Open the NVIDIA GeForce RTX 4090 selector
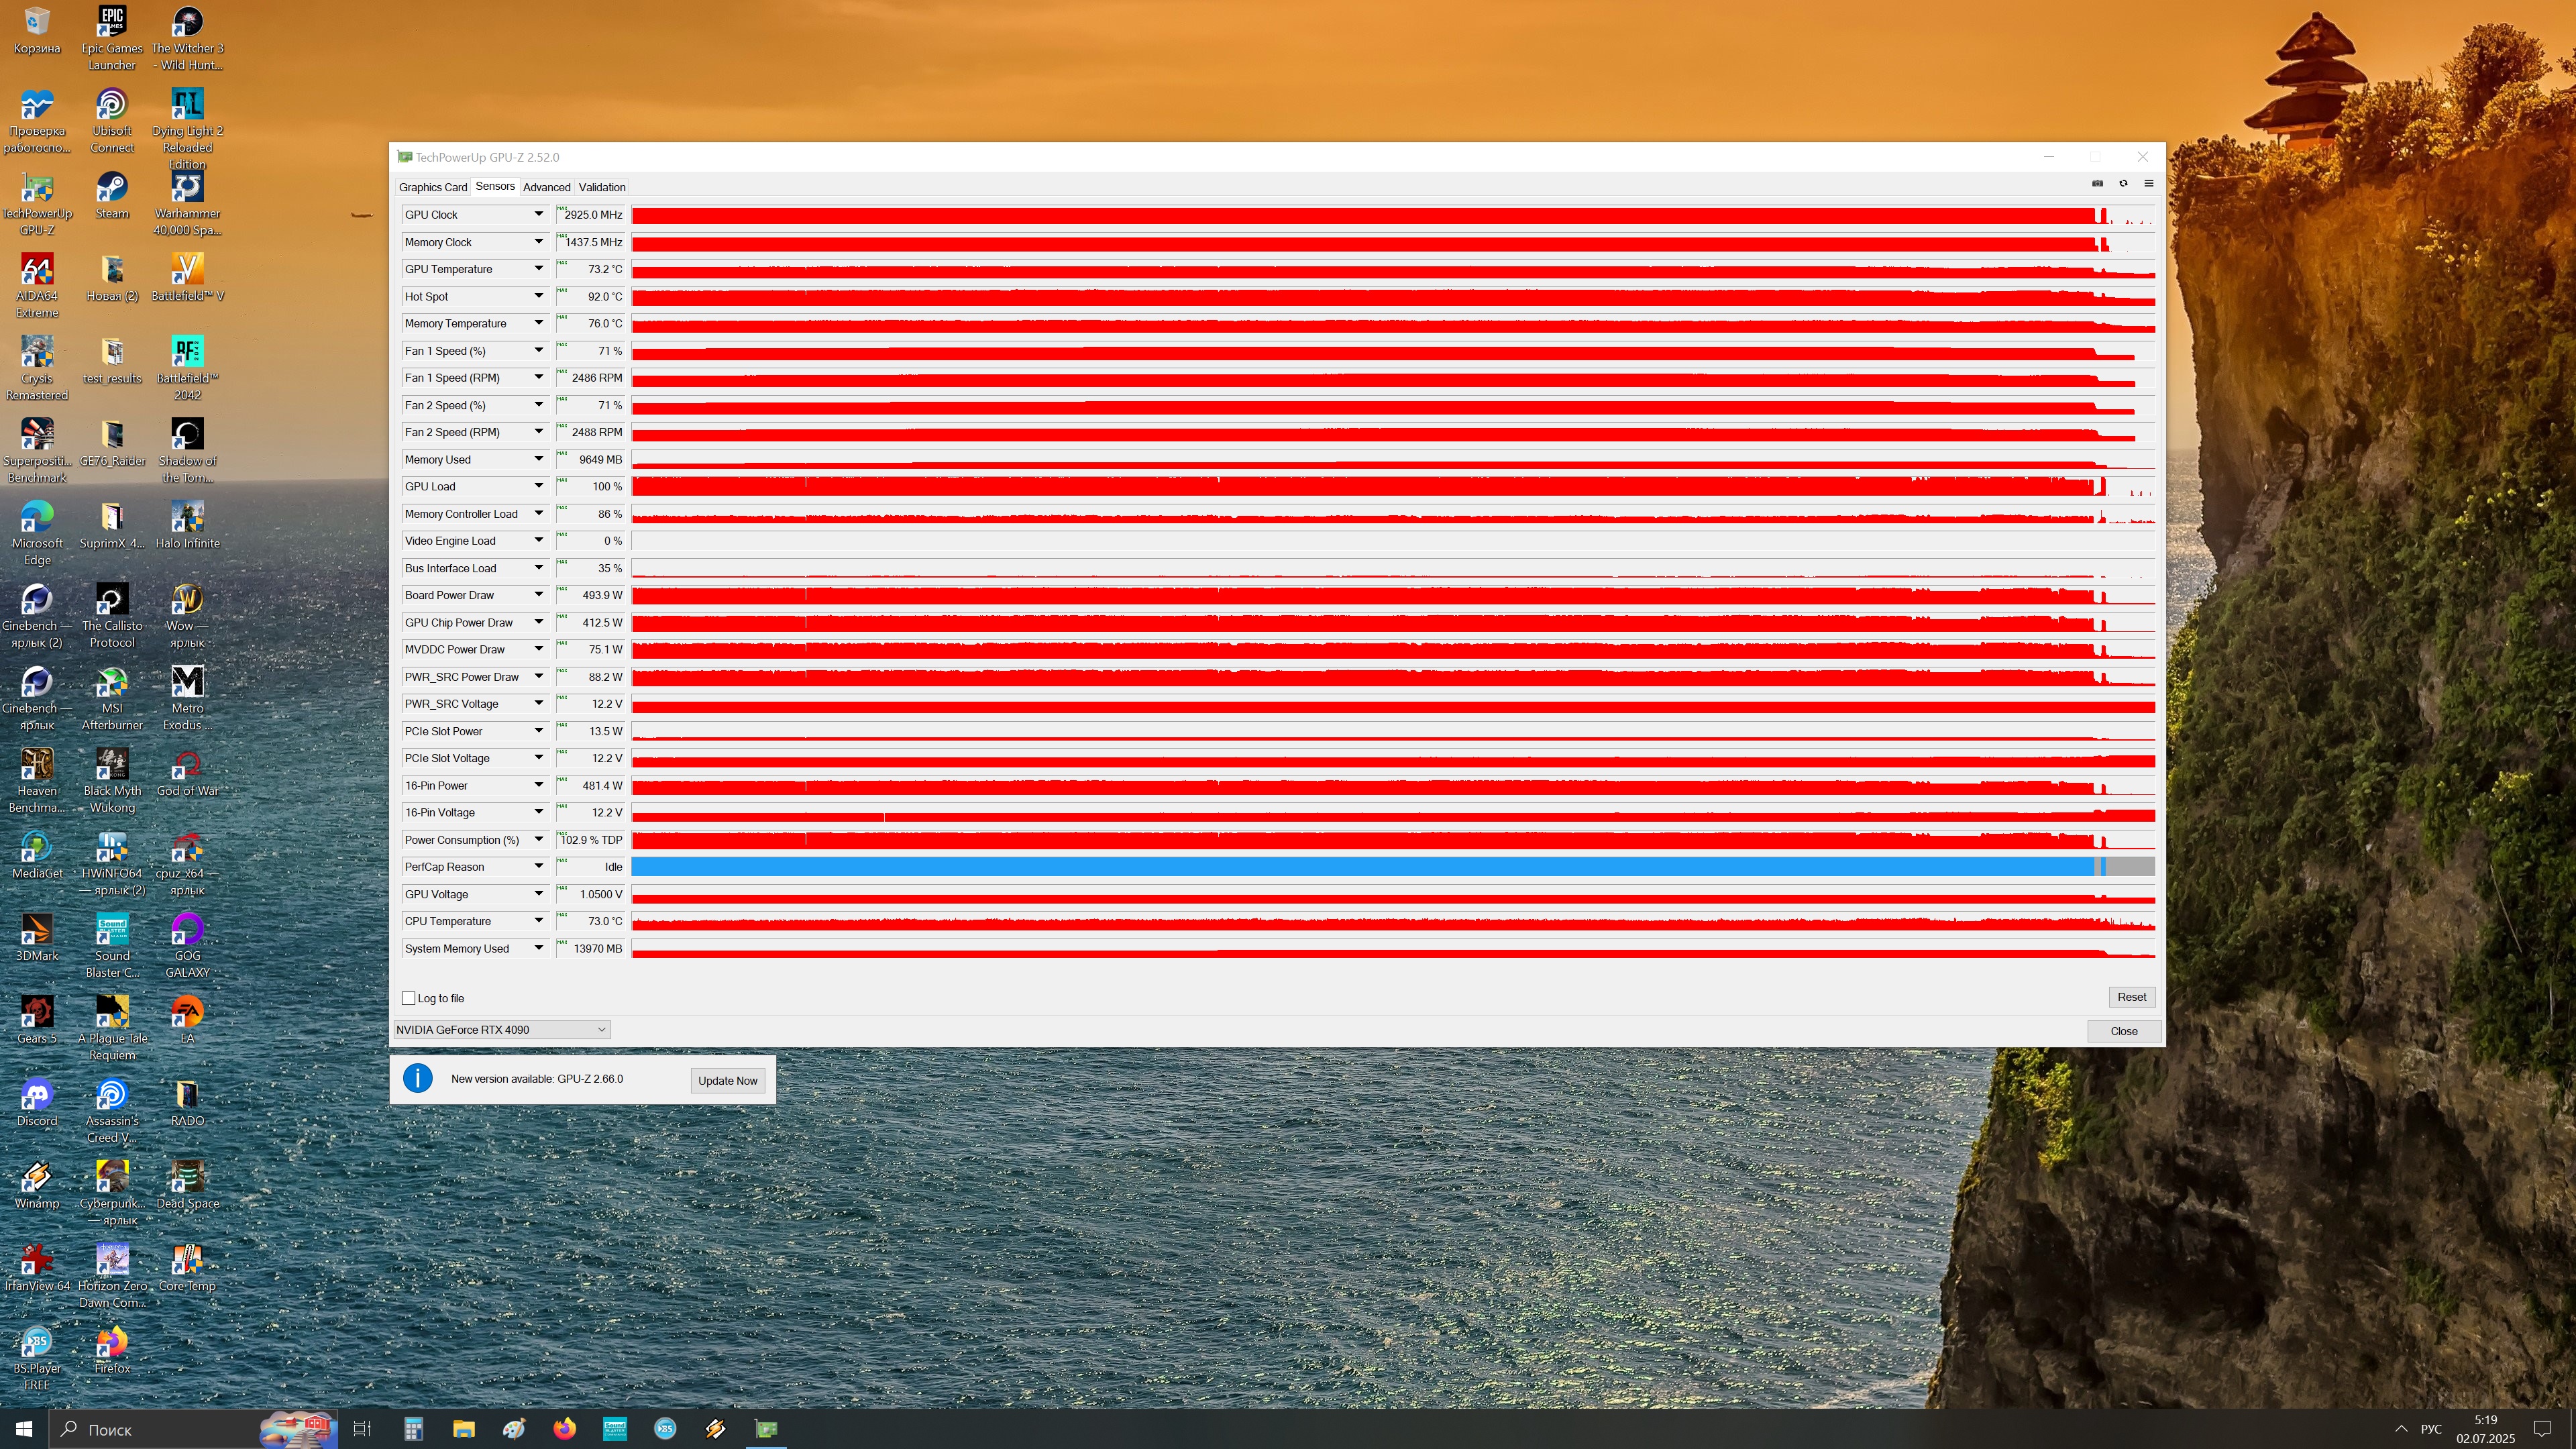The height and width of the screenshot is (1449, 2576). point(501,1029)
